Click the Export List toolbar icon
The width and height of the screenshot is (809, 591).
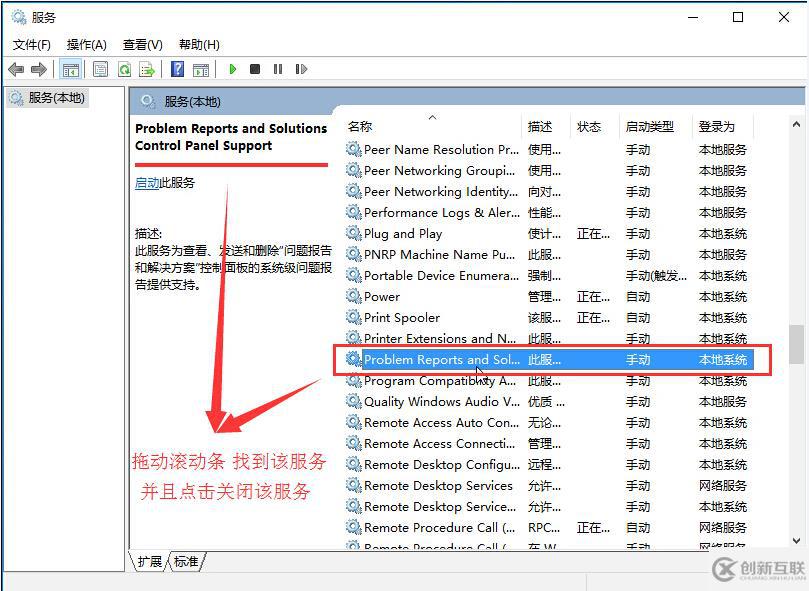(147, 69)
